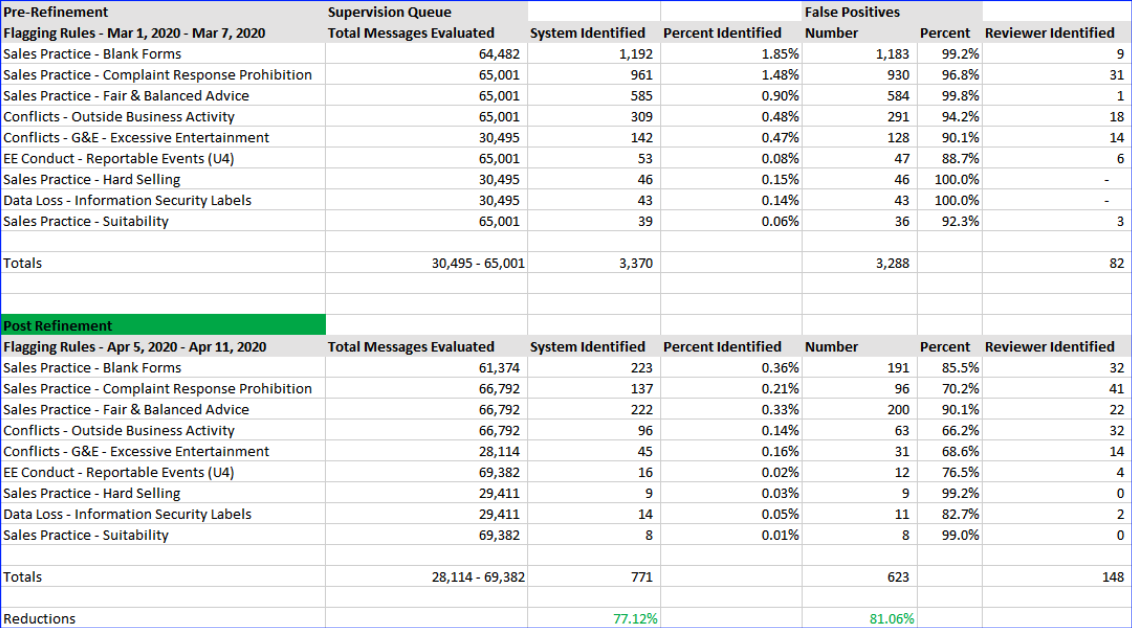Select the 'False Positives' header cell
Viewport: 1132px width, 628px height.
coord(859,12)
